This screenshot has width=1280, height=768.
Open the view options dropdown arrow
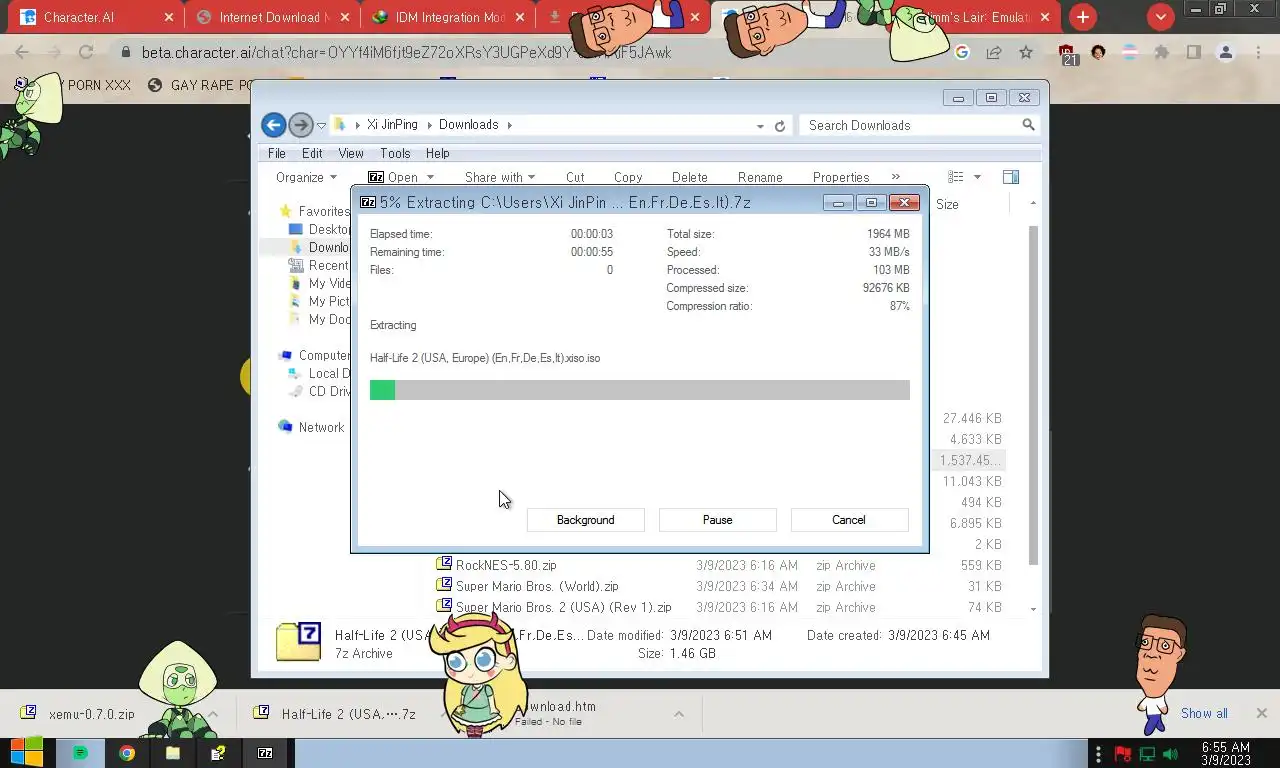(x=977, y=177)
